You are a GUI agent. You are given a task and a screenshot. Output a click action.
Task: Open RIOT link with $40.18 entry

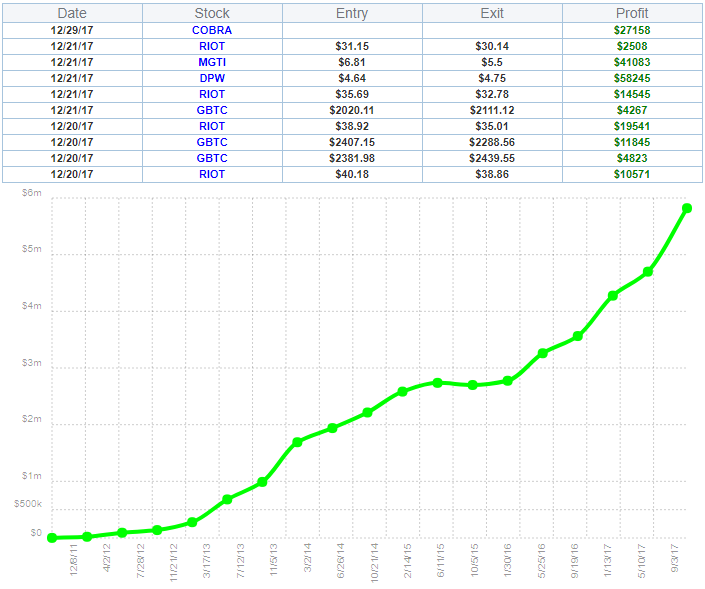(212, 174)
